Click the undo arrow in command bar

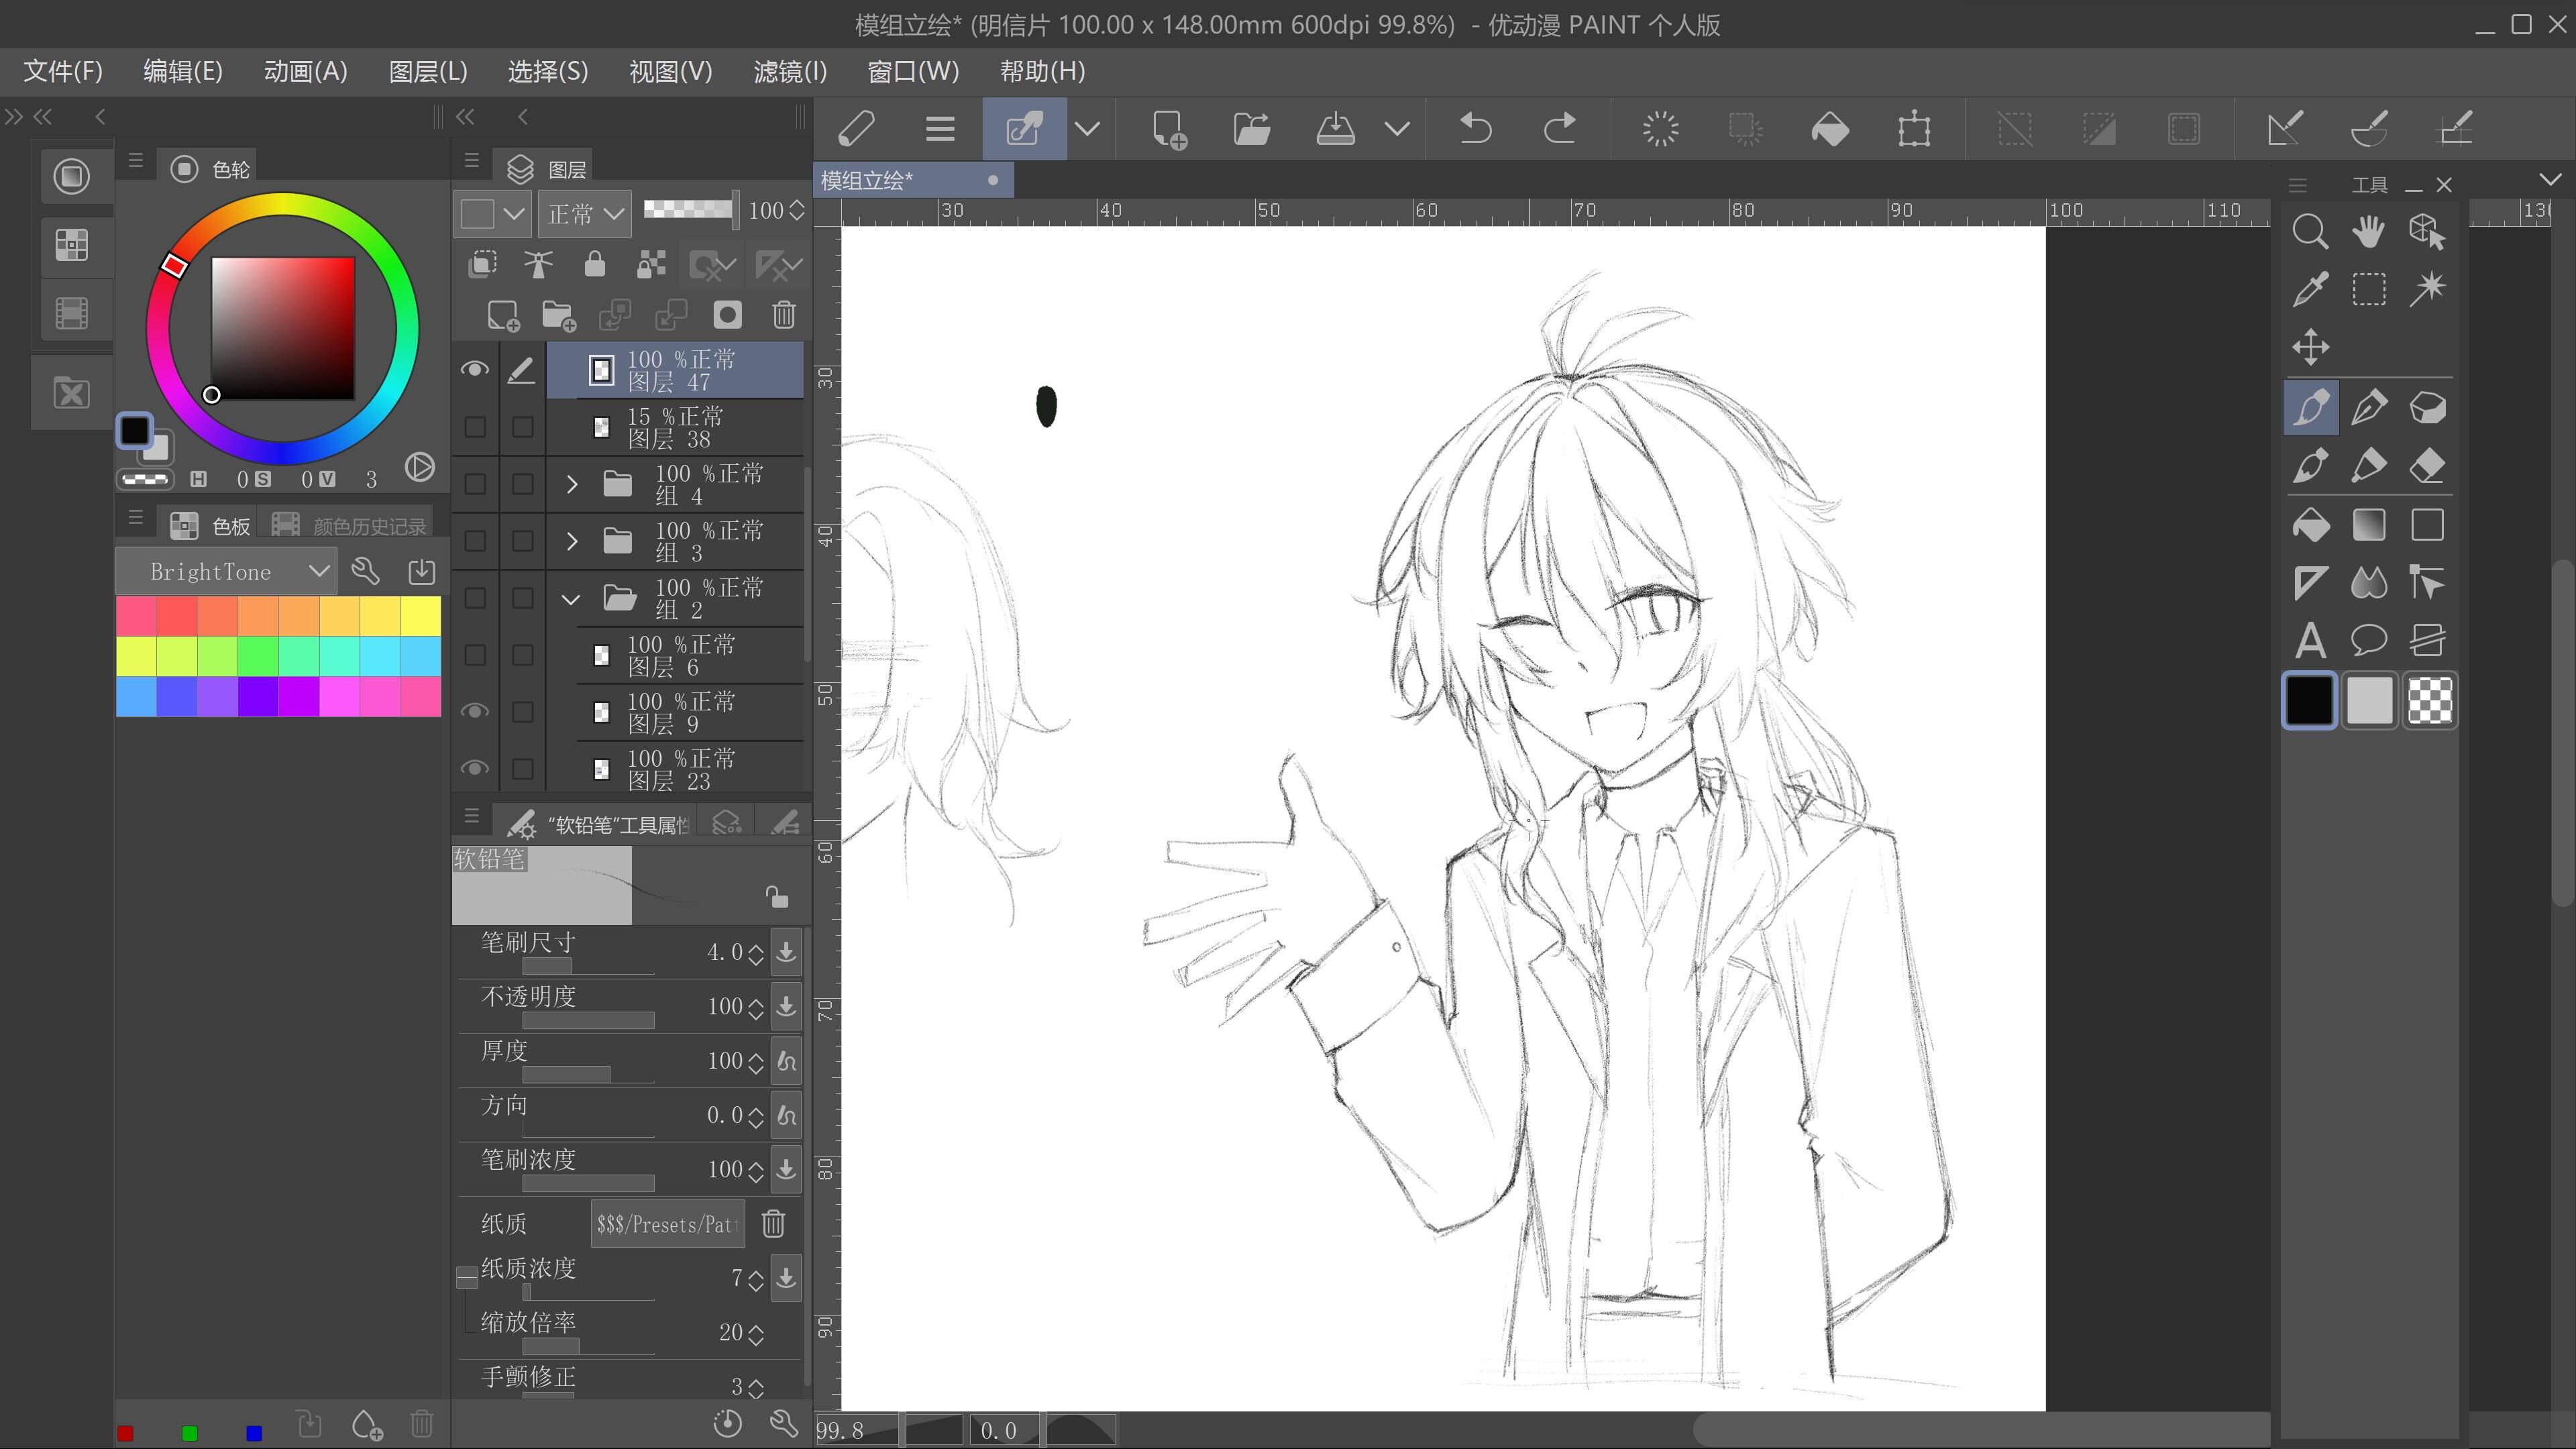tap(1476, 129)
